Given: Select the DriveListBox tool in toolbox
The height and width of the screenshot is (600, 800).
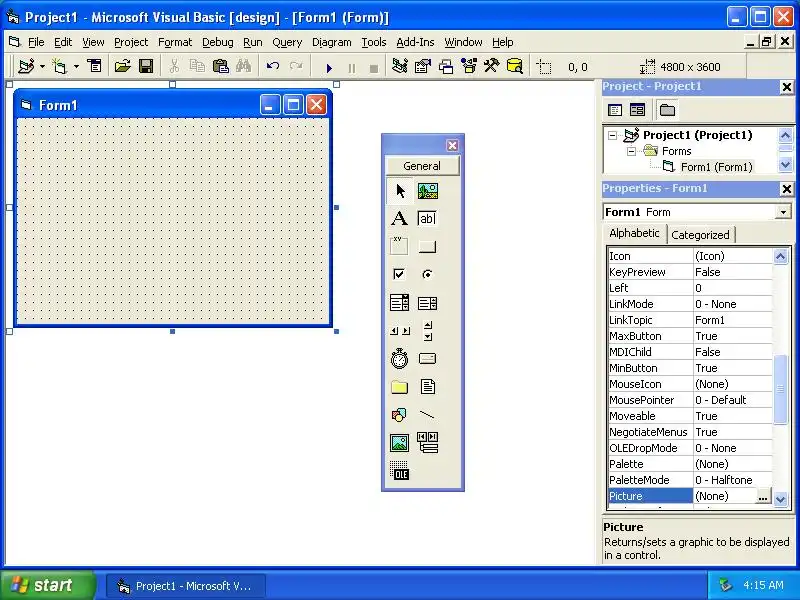Looking at the screenshot, I should click(x=428, y=359).
